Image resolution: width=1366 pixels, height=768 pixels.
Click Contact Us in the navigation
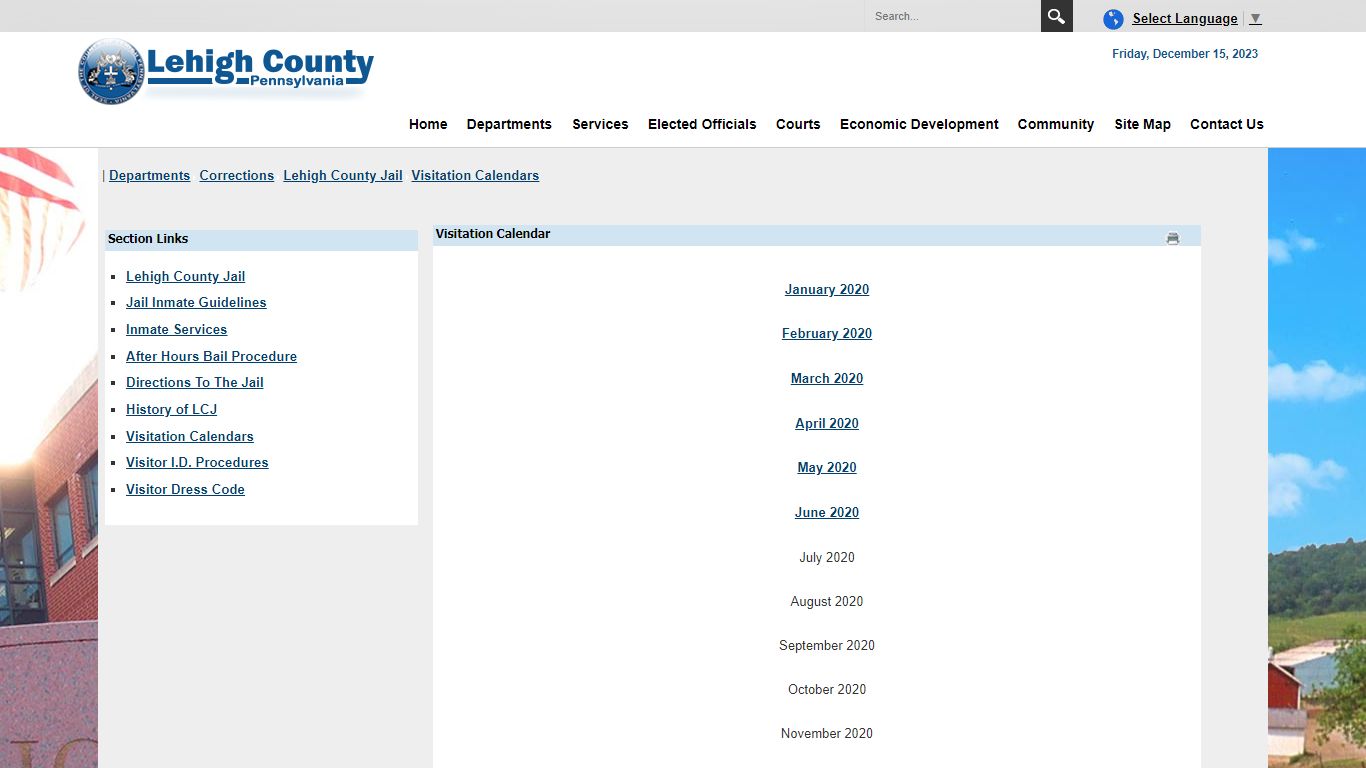tap(1227, 124)
